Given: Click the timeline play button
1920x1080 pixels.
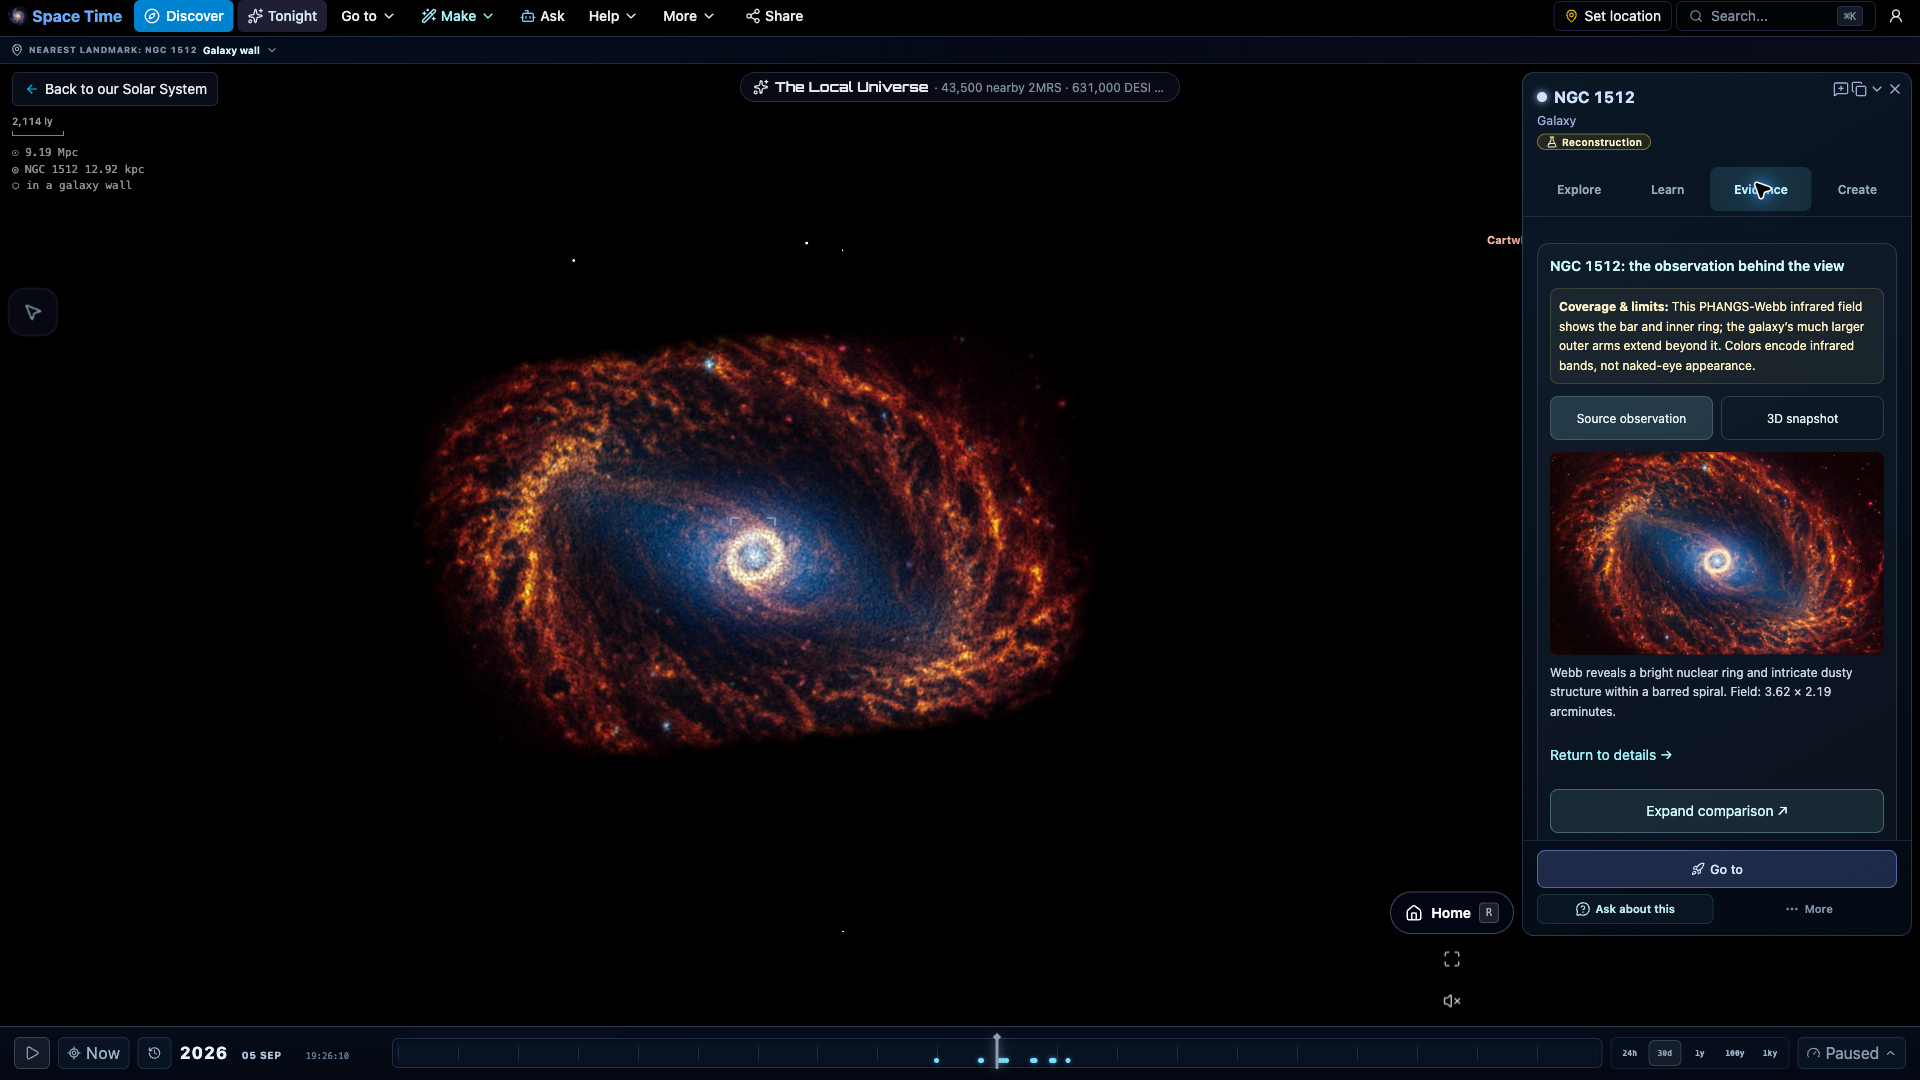Looking at the screenshot, I should click(x=32, y=1053).
